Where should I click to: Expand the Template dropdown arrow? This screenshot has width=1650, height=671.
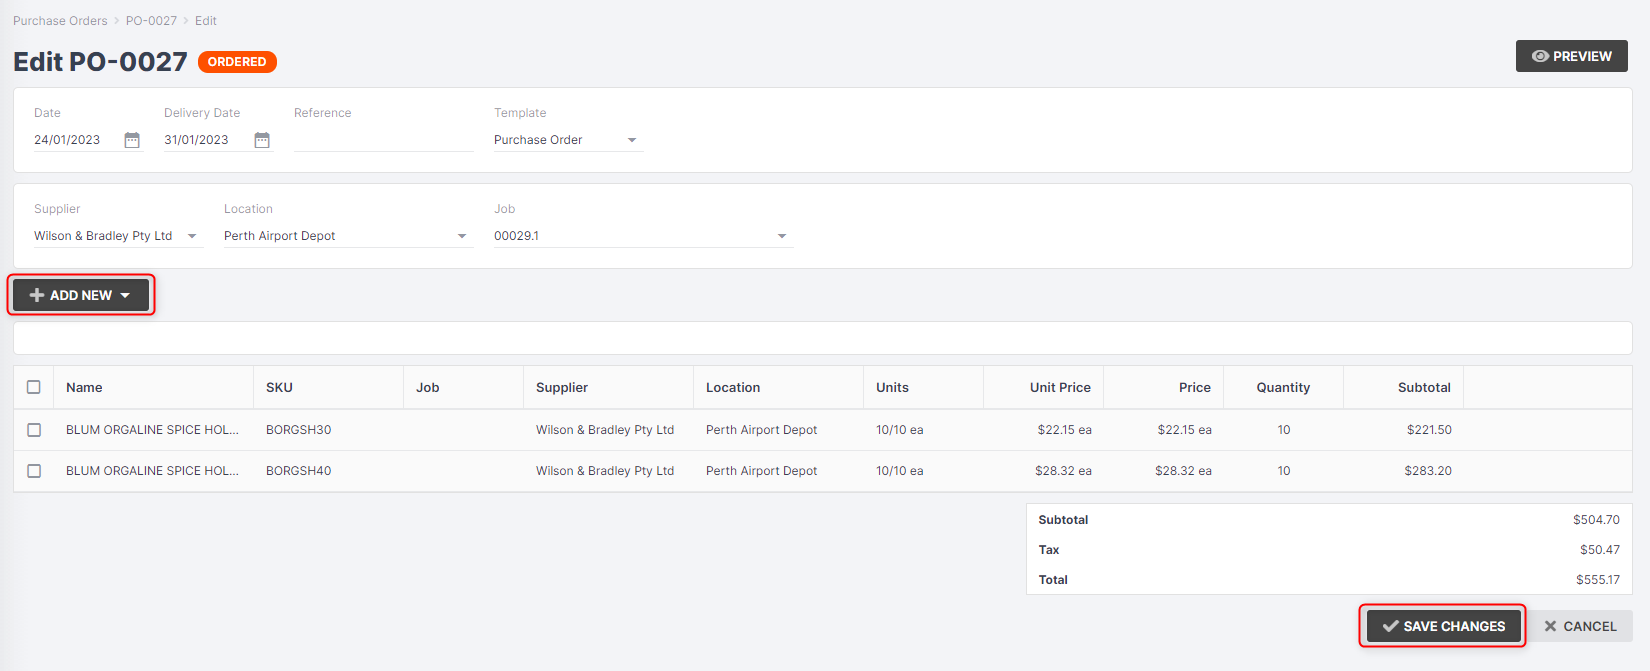[632, 140]
